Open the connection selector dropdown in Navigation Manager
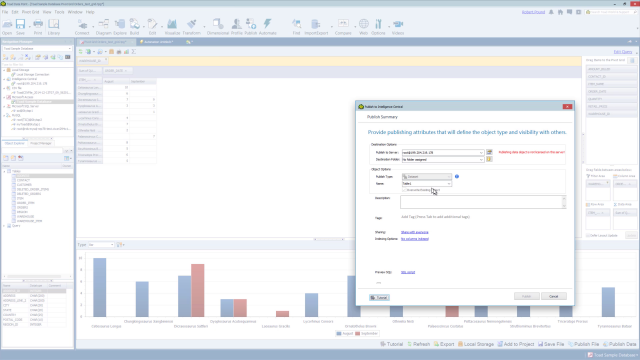This screenshot has height=360, width=640. tap(69, 49)
